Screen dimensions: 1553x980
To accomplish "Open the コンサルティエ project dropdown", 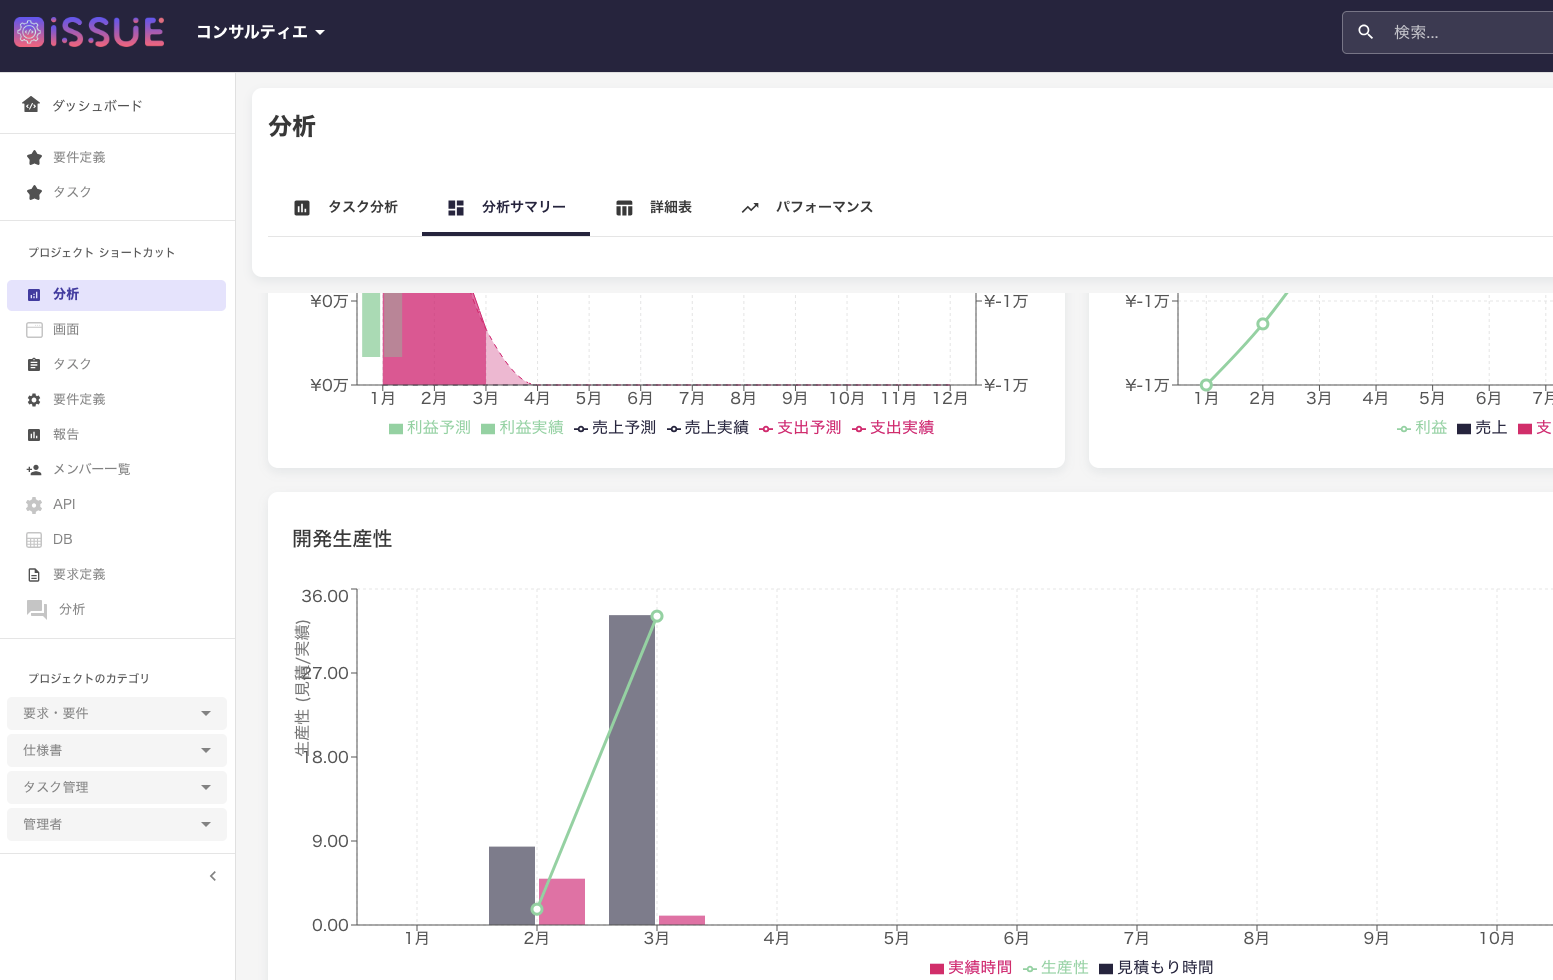I will [260, 32].
